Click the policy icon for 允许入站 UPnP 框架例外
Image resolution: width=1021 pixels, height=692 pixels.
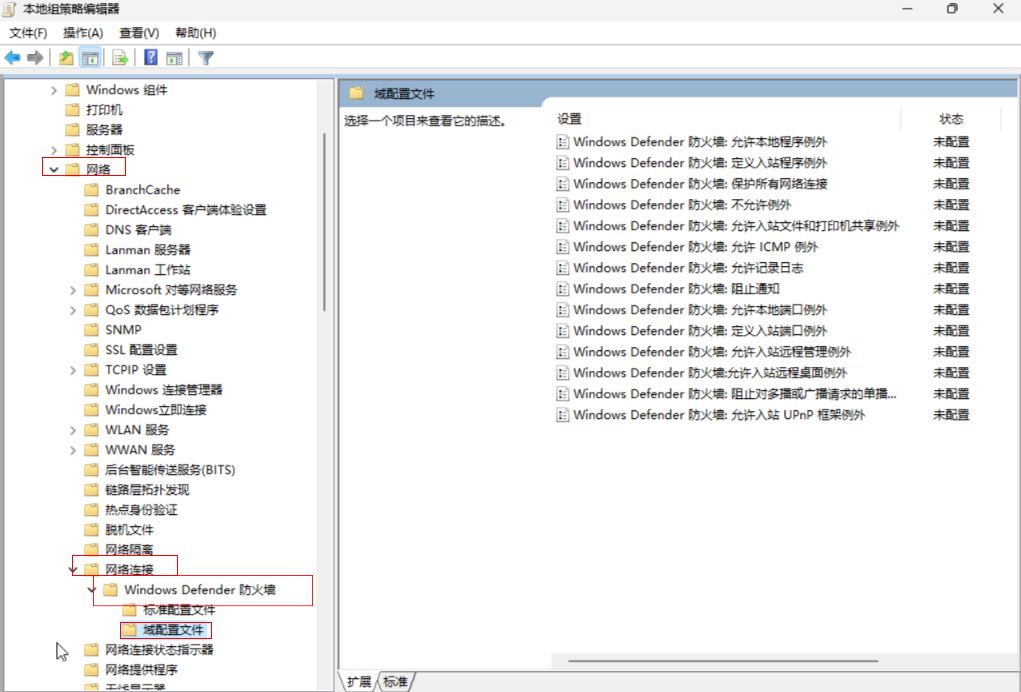point(563,415)
